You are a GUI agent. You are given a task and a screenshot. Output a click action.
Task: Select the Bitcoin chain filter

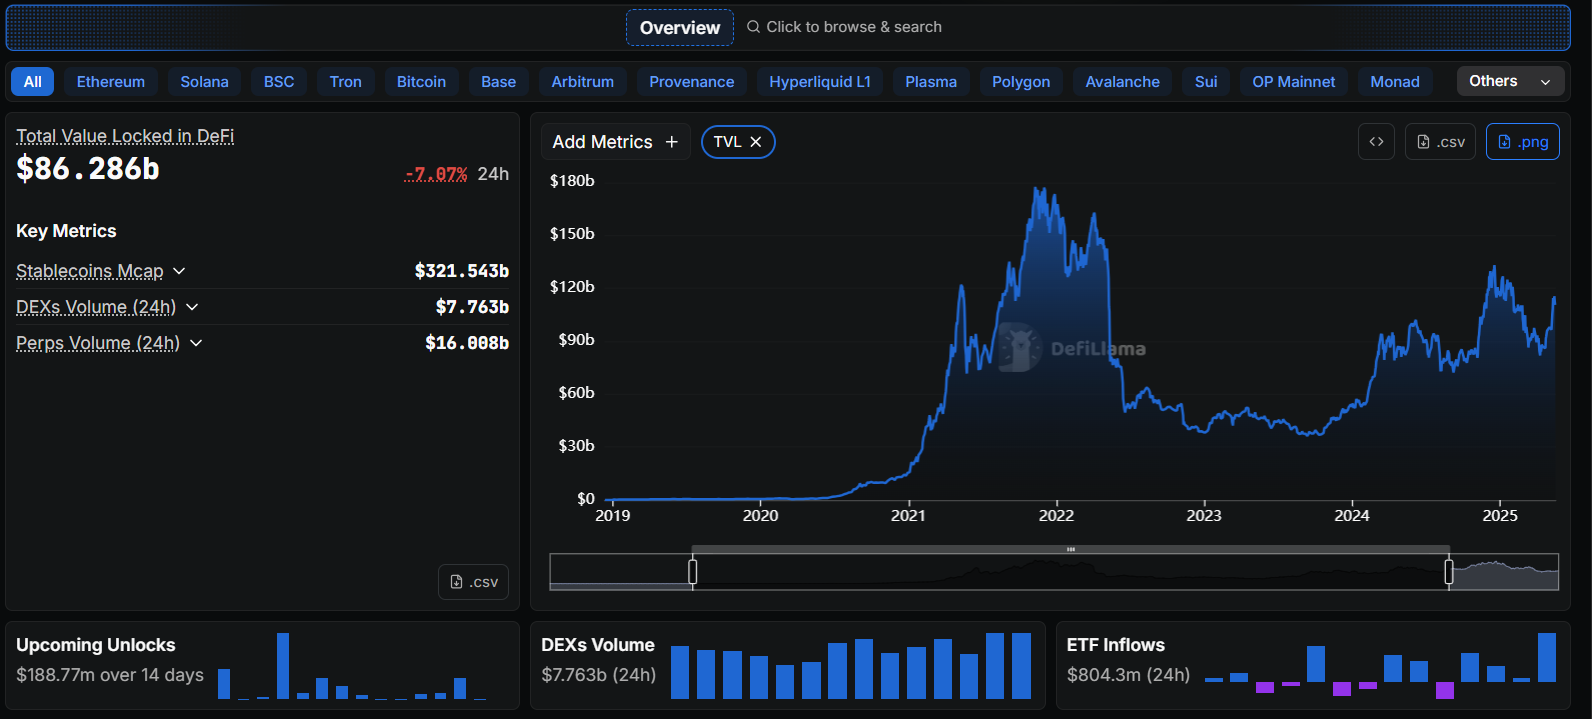coord(422,82)
